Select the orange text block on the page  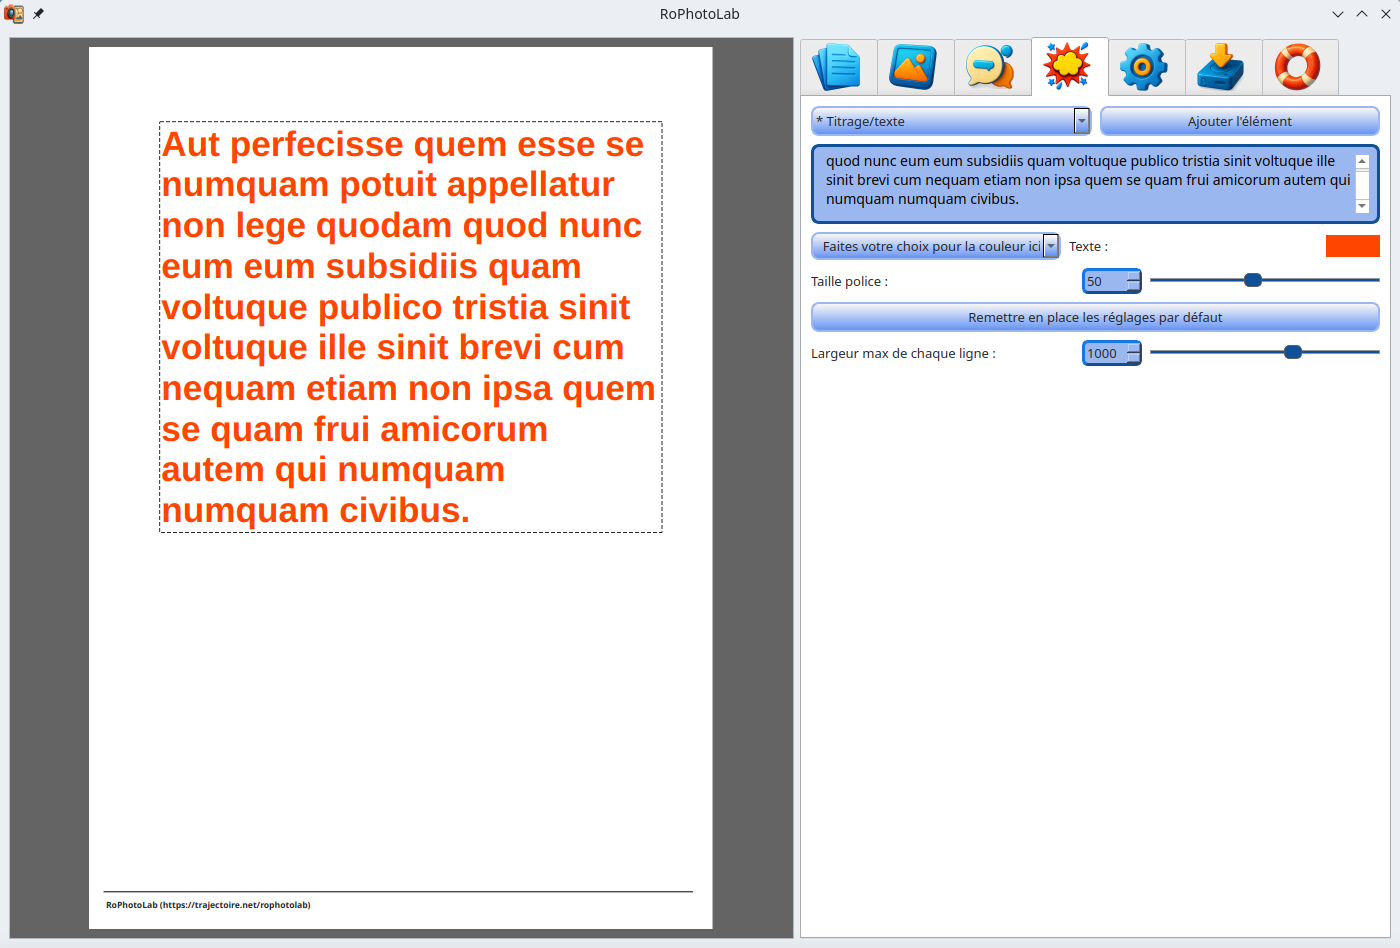pos(410,327)
